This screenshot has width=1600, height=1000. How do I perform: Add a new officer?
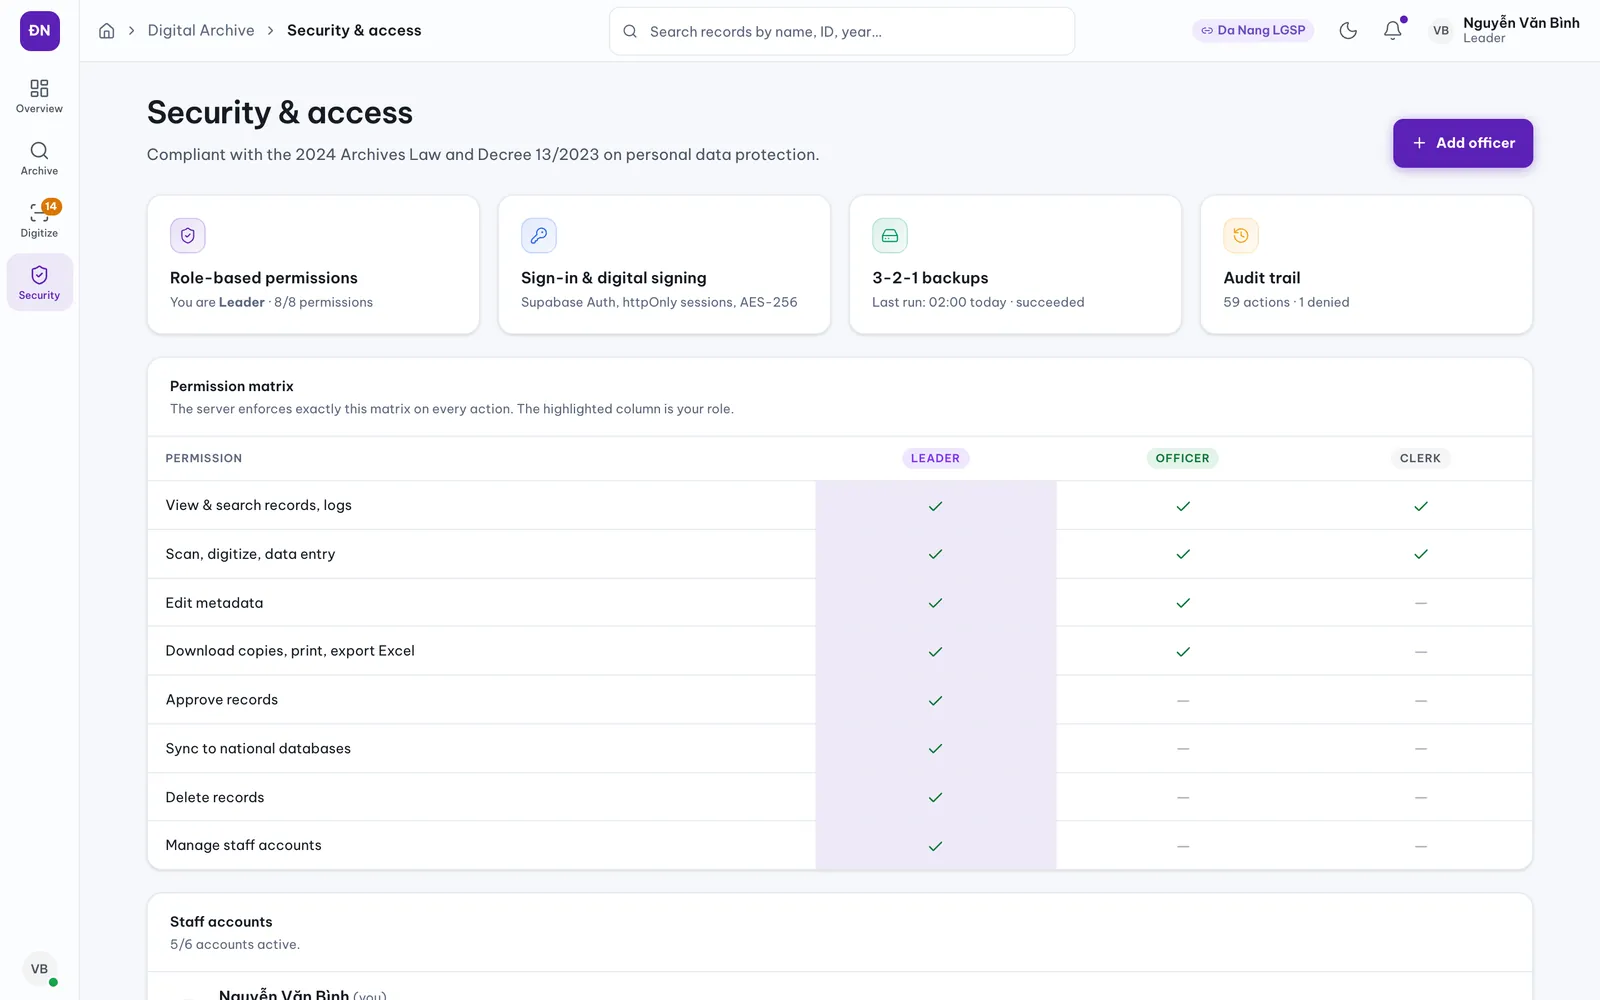click(x=1463, y=143)
